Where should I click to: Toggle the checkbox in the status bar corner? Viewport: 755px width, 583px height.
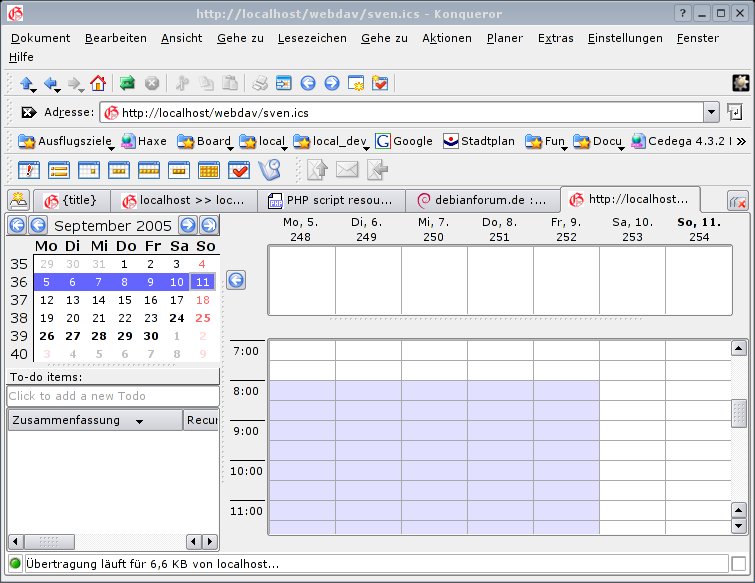click(738, 565)
